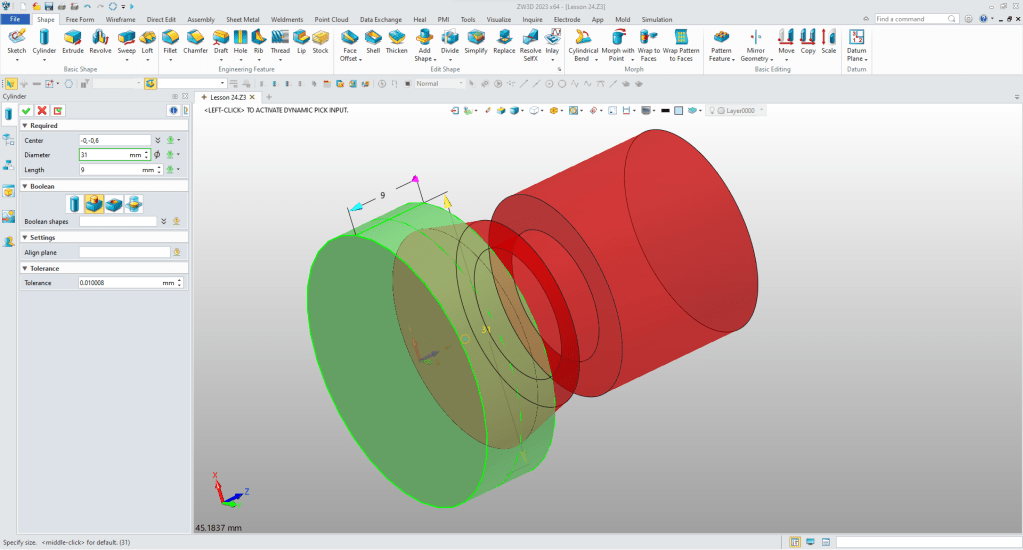This screenshot has height=550, width=1023.
Task: Select the Base boolean option
Action: click(x=75, y=204)
